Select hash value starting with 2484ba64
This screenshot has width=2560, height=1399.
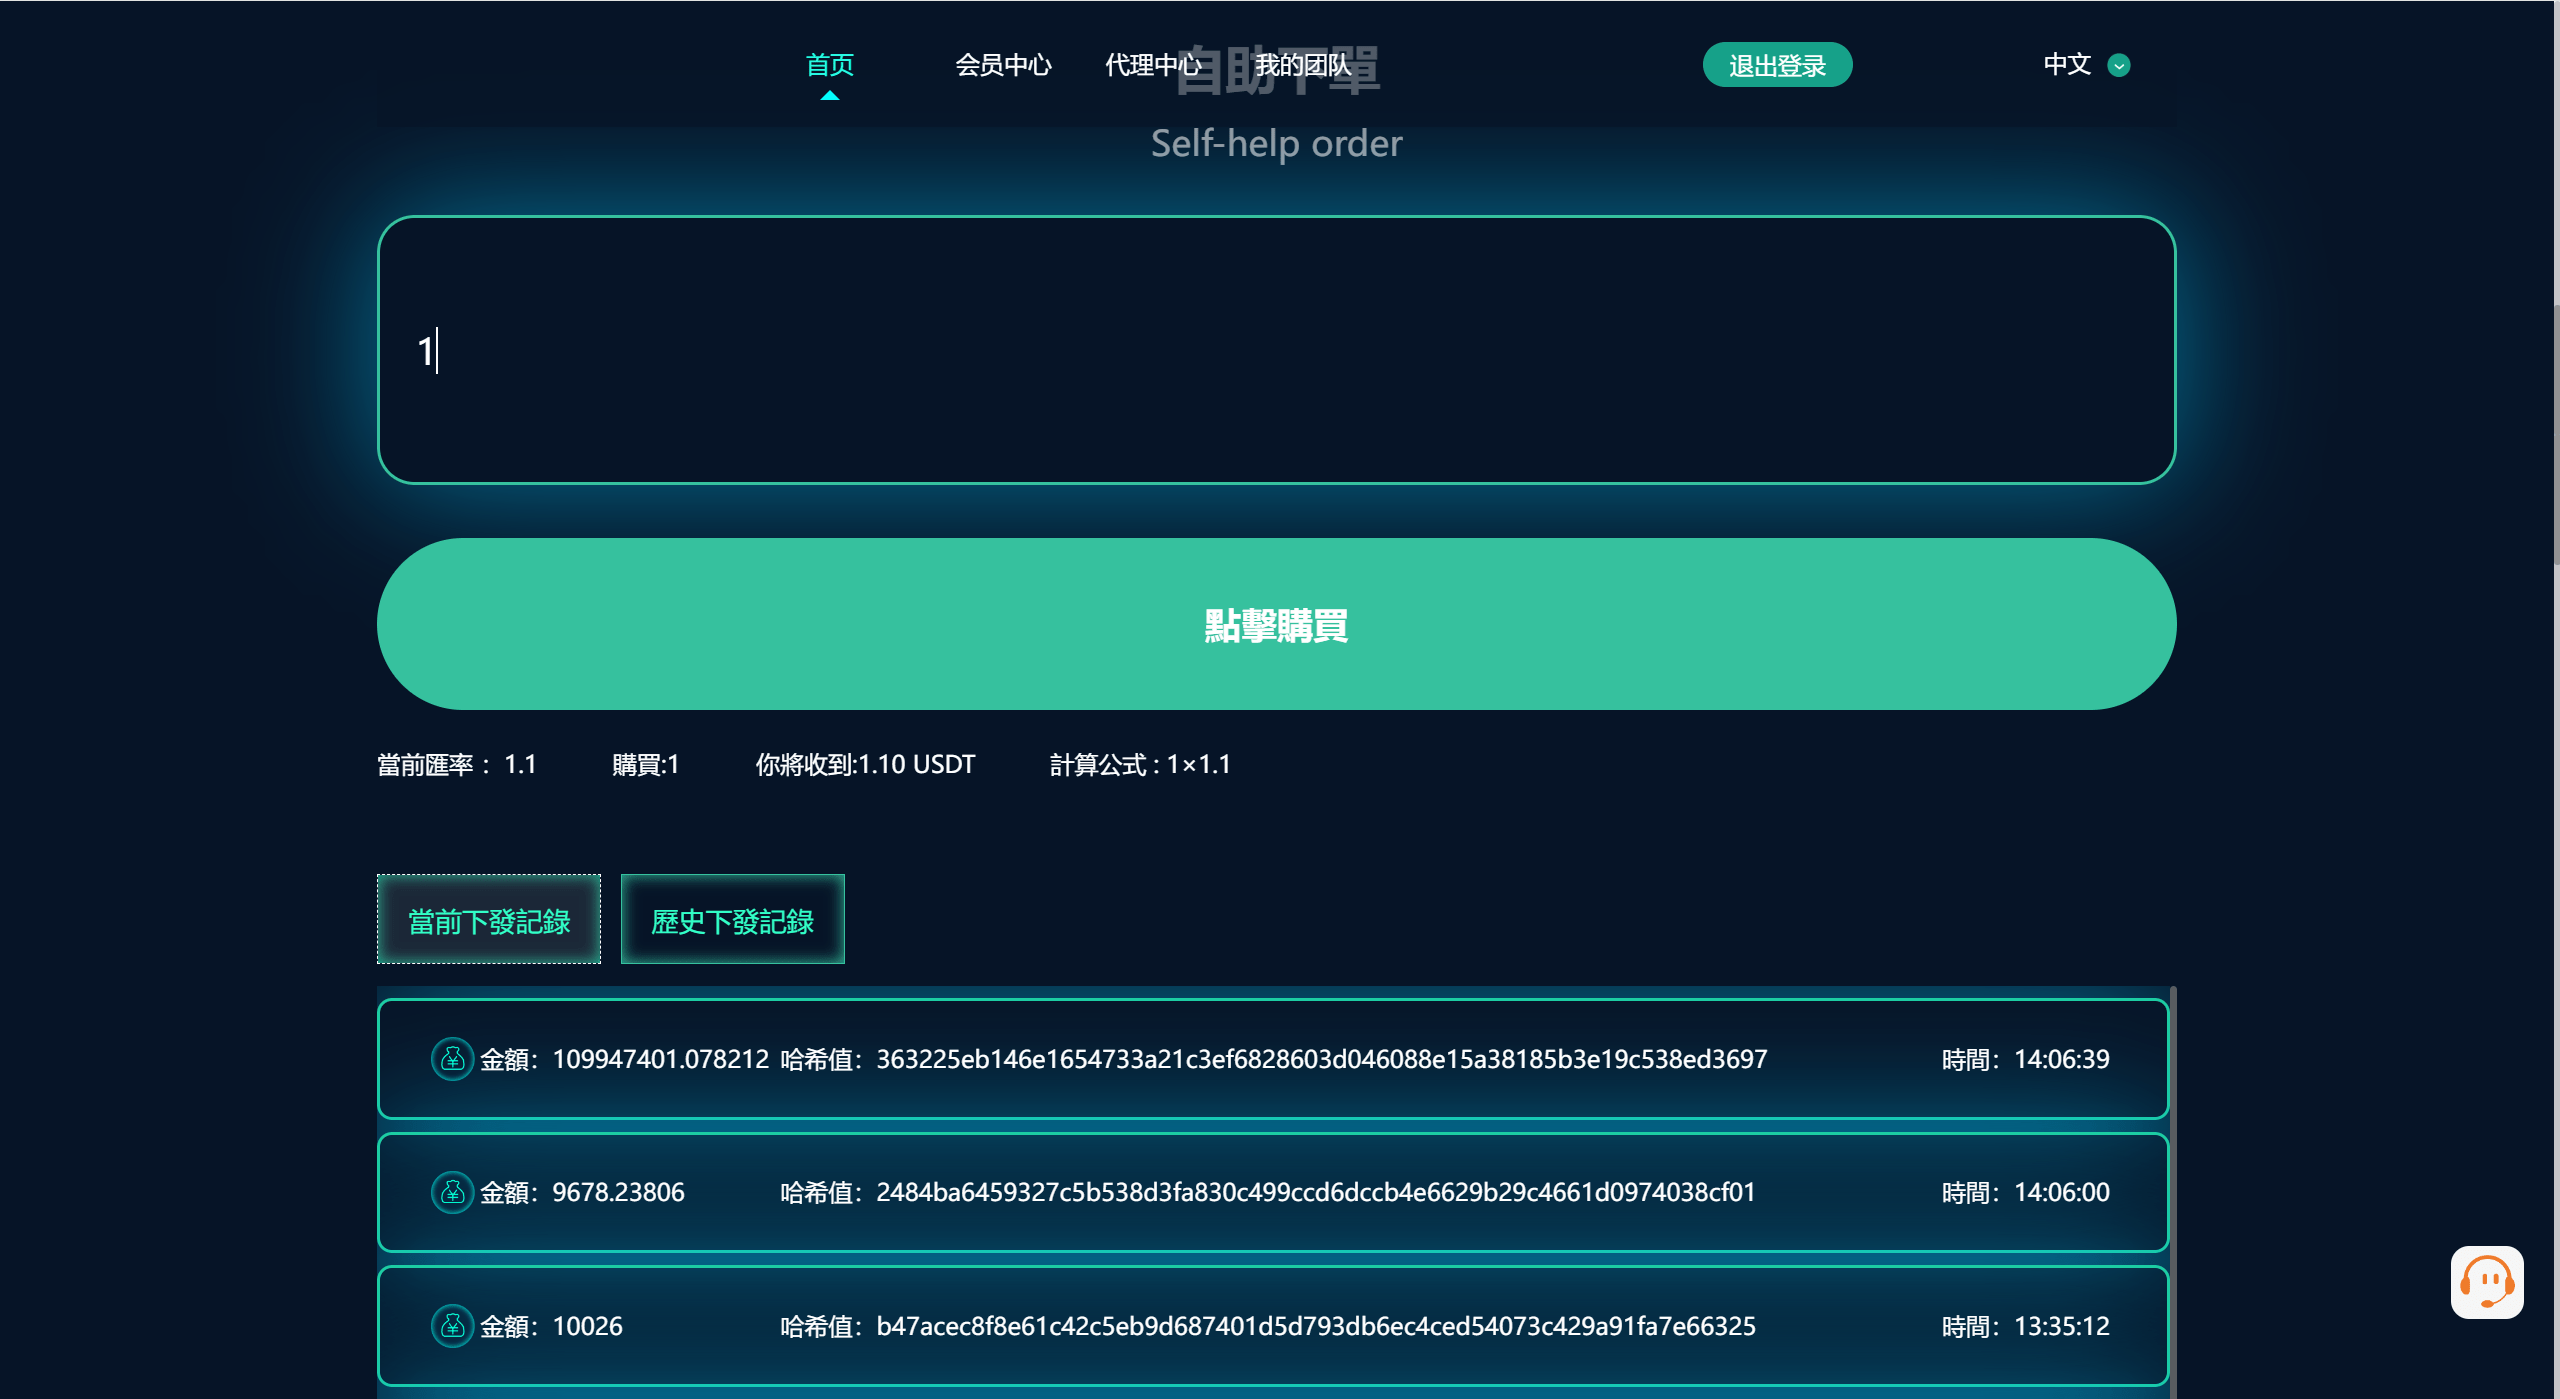tap(1315, 1192)
